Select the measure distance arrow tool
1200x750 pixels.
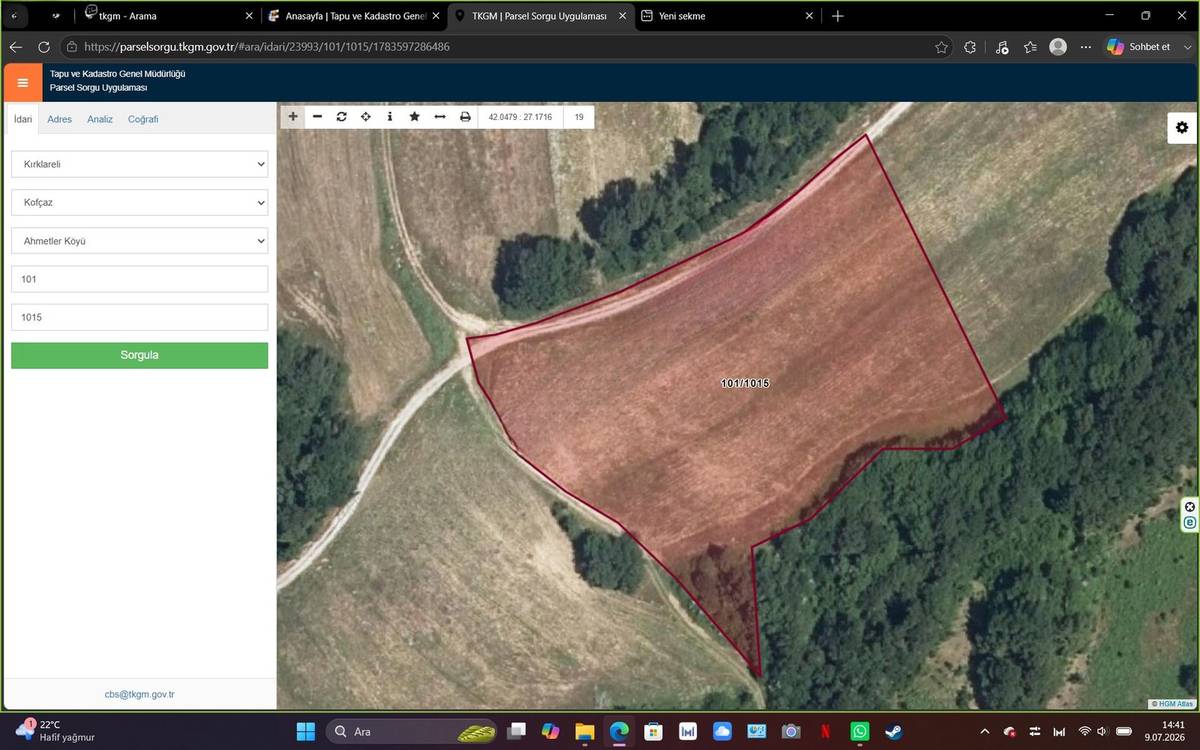[x=440, y=117]
